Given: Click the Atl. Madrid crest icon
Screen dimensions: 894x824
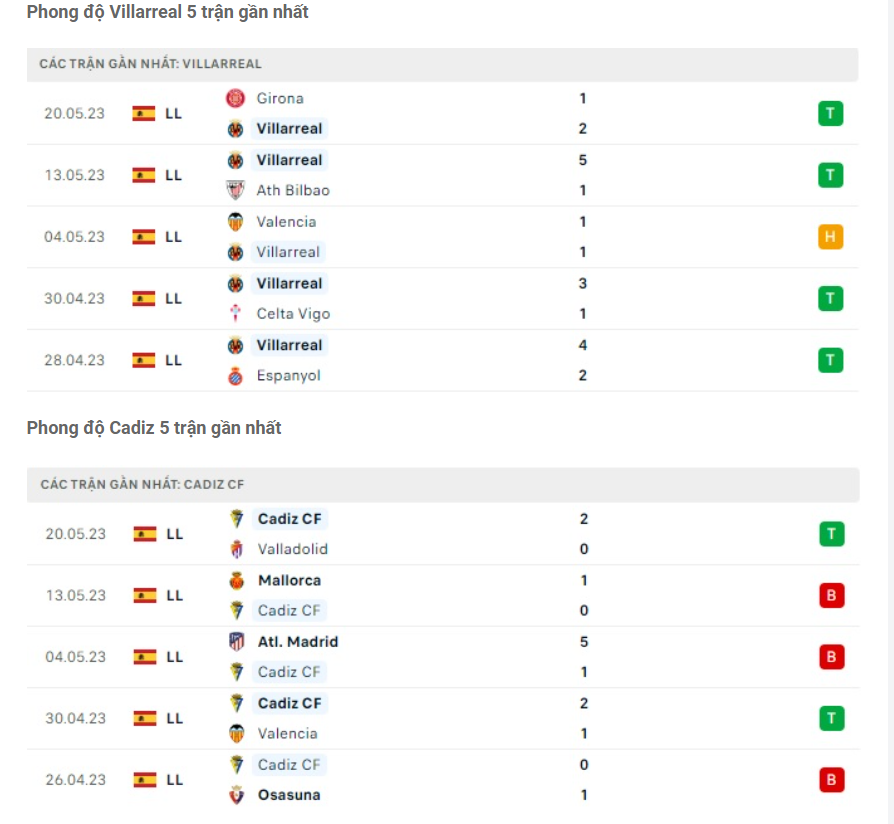Looking at the screenshot, I should (x=236, y=641).
